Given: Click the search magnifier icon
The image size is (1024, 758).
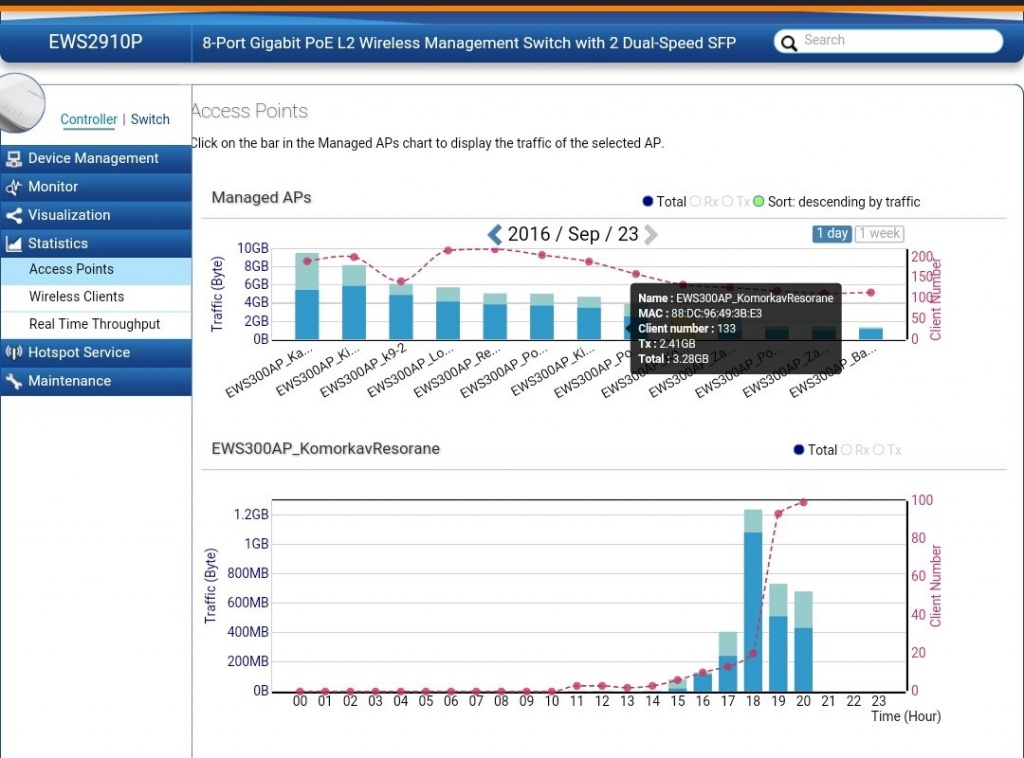Looking at the screenshot, I should (789, 43).
